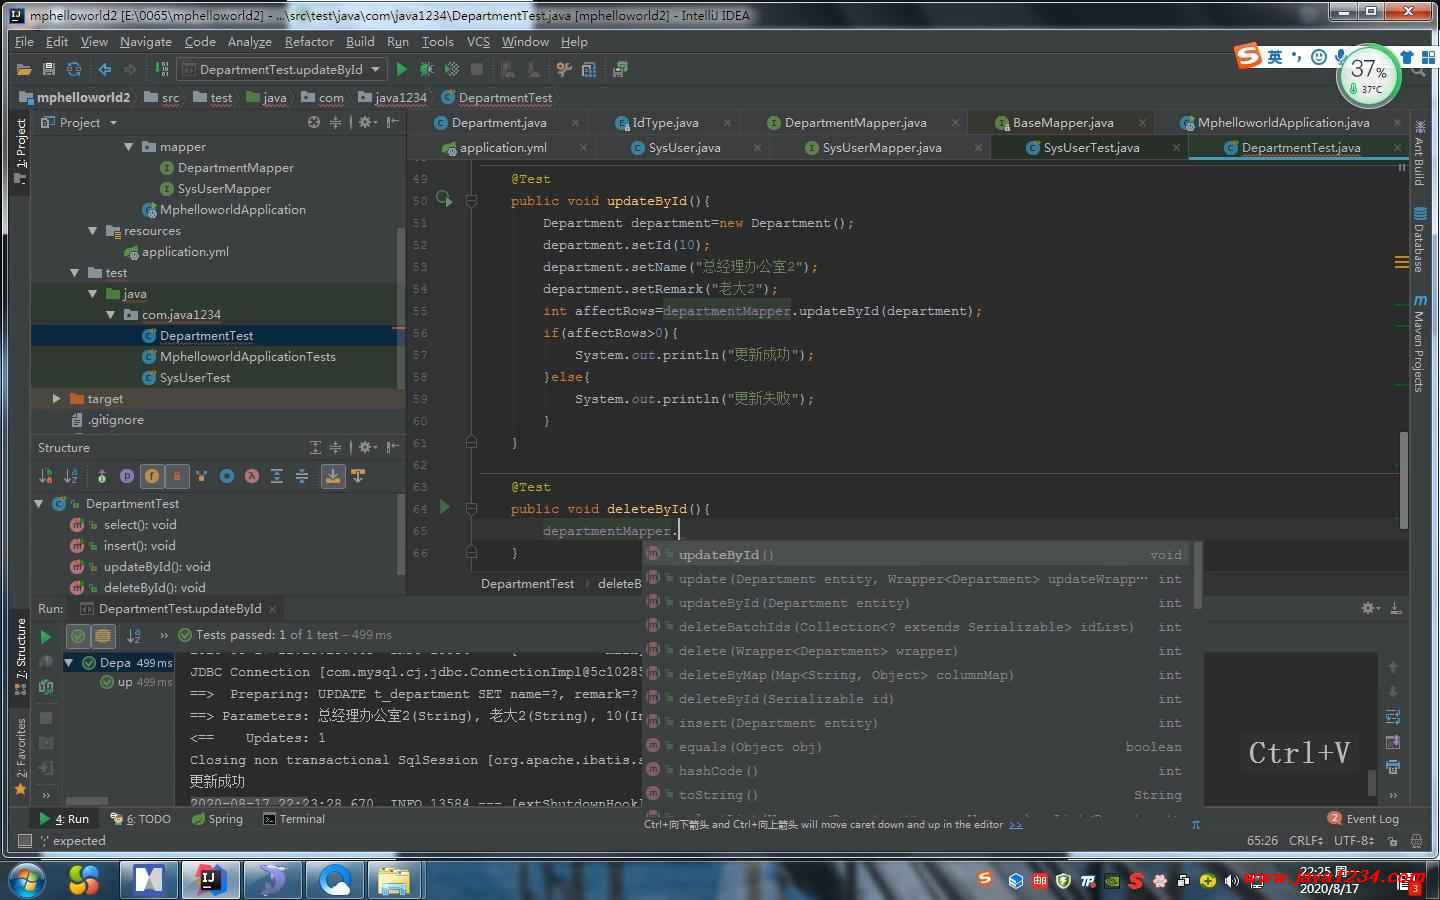
Task: Click the run gutter icon at line 64
Action: pyautogui.click(x=445, y=508)
